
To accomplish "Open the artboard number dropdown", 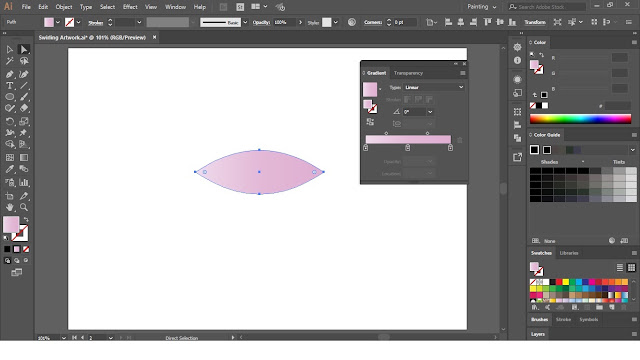I will coord(110,338).
